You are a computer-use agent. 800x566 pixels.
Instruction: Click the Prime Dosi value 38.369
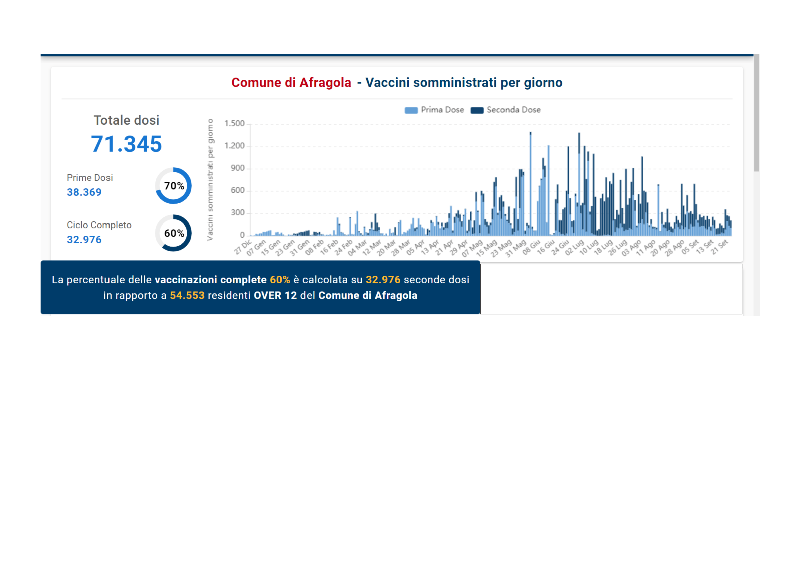point(84,192)
